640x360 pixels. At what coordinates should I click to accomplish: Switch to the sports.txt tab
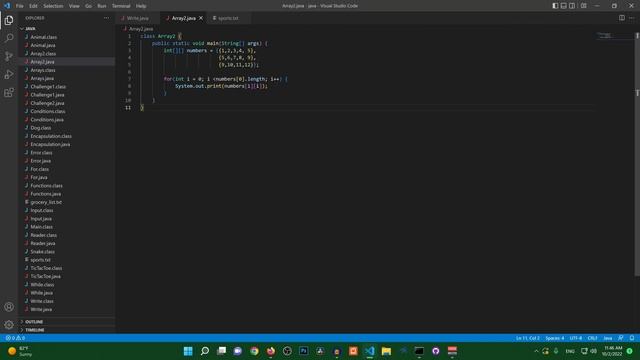tap(228, 18)
